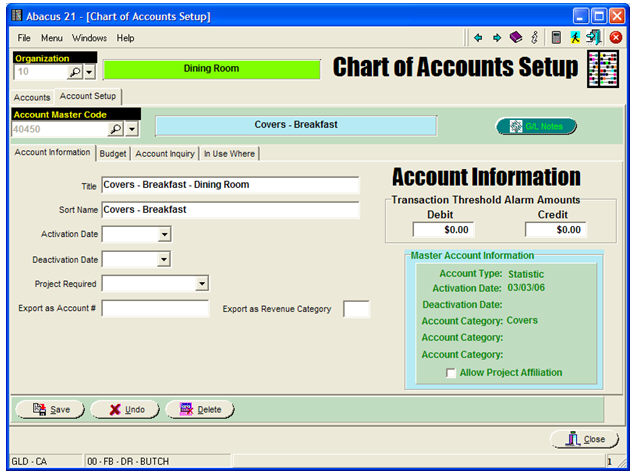Click the Account Type value Statistic

coord(526,274)
